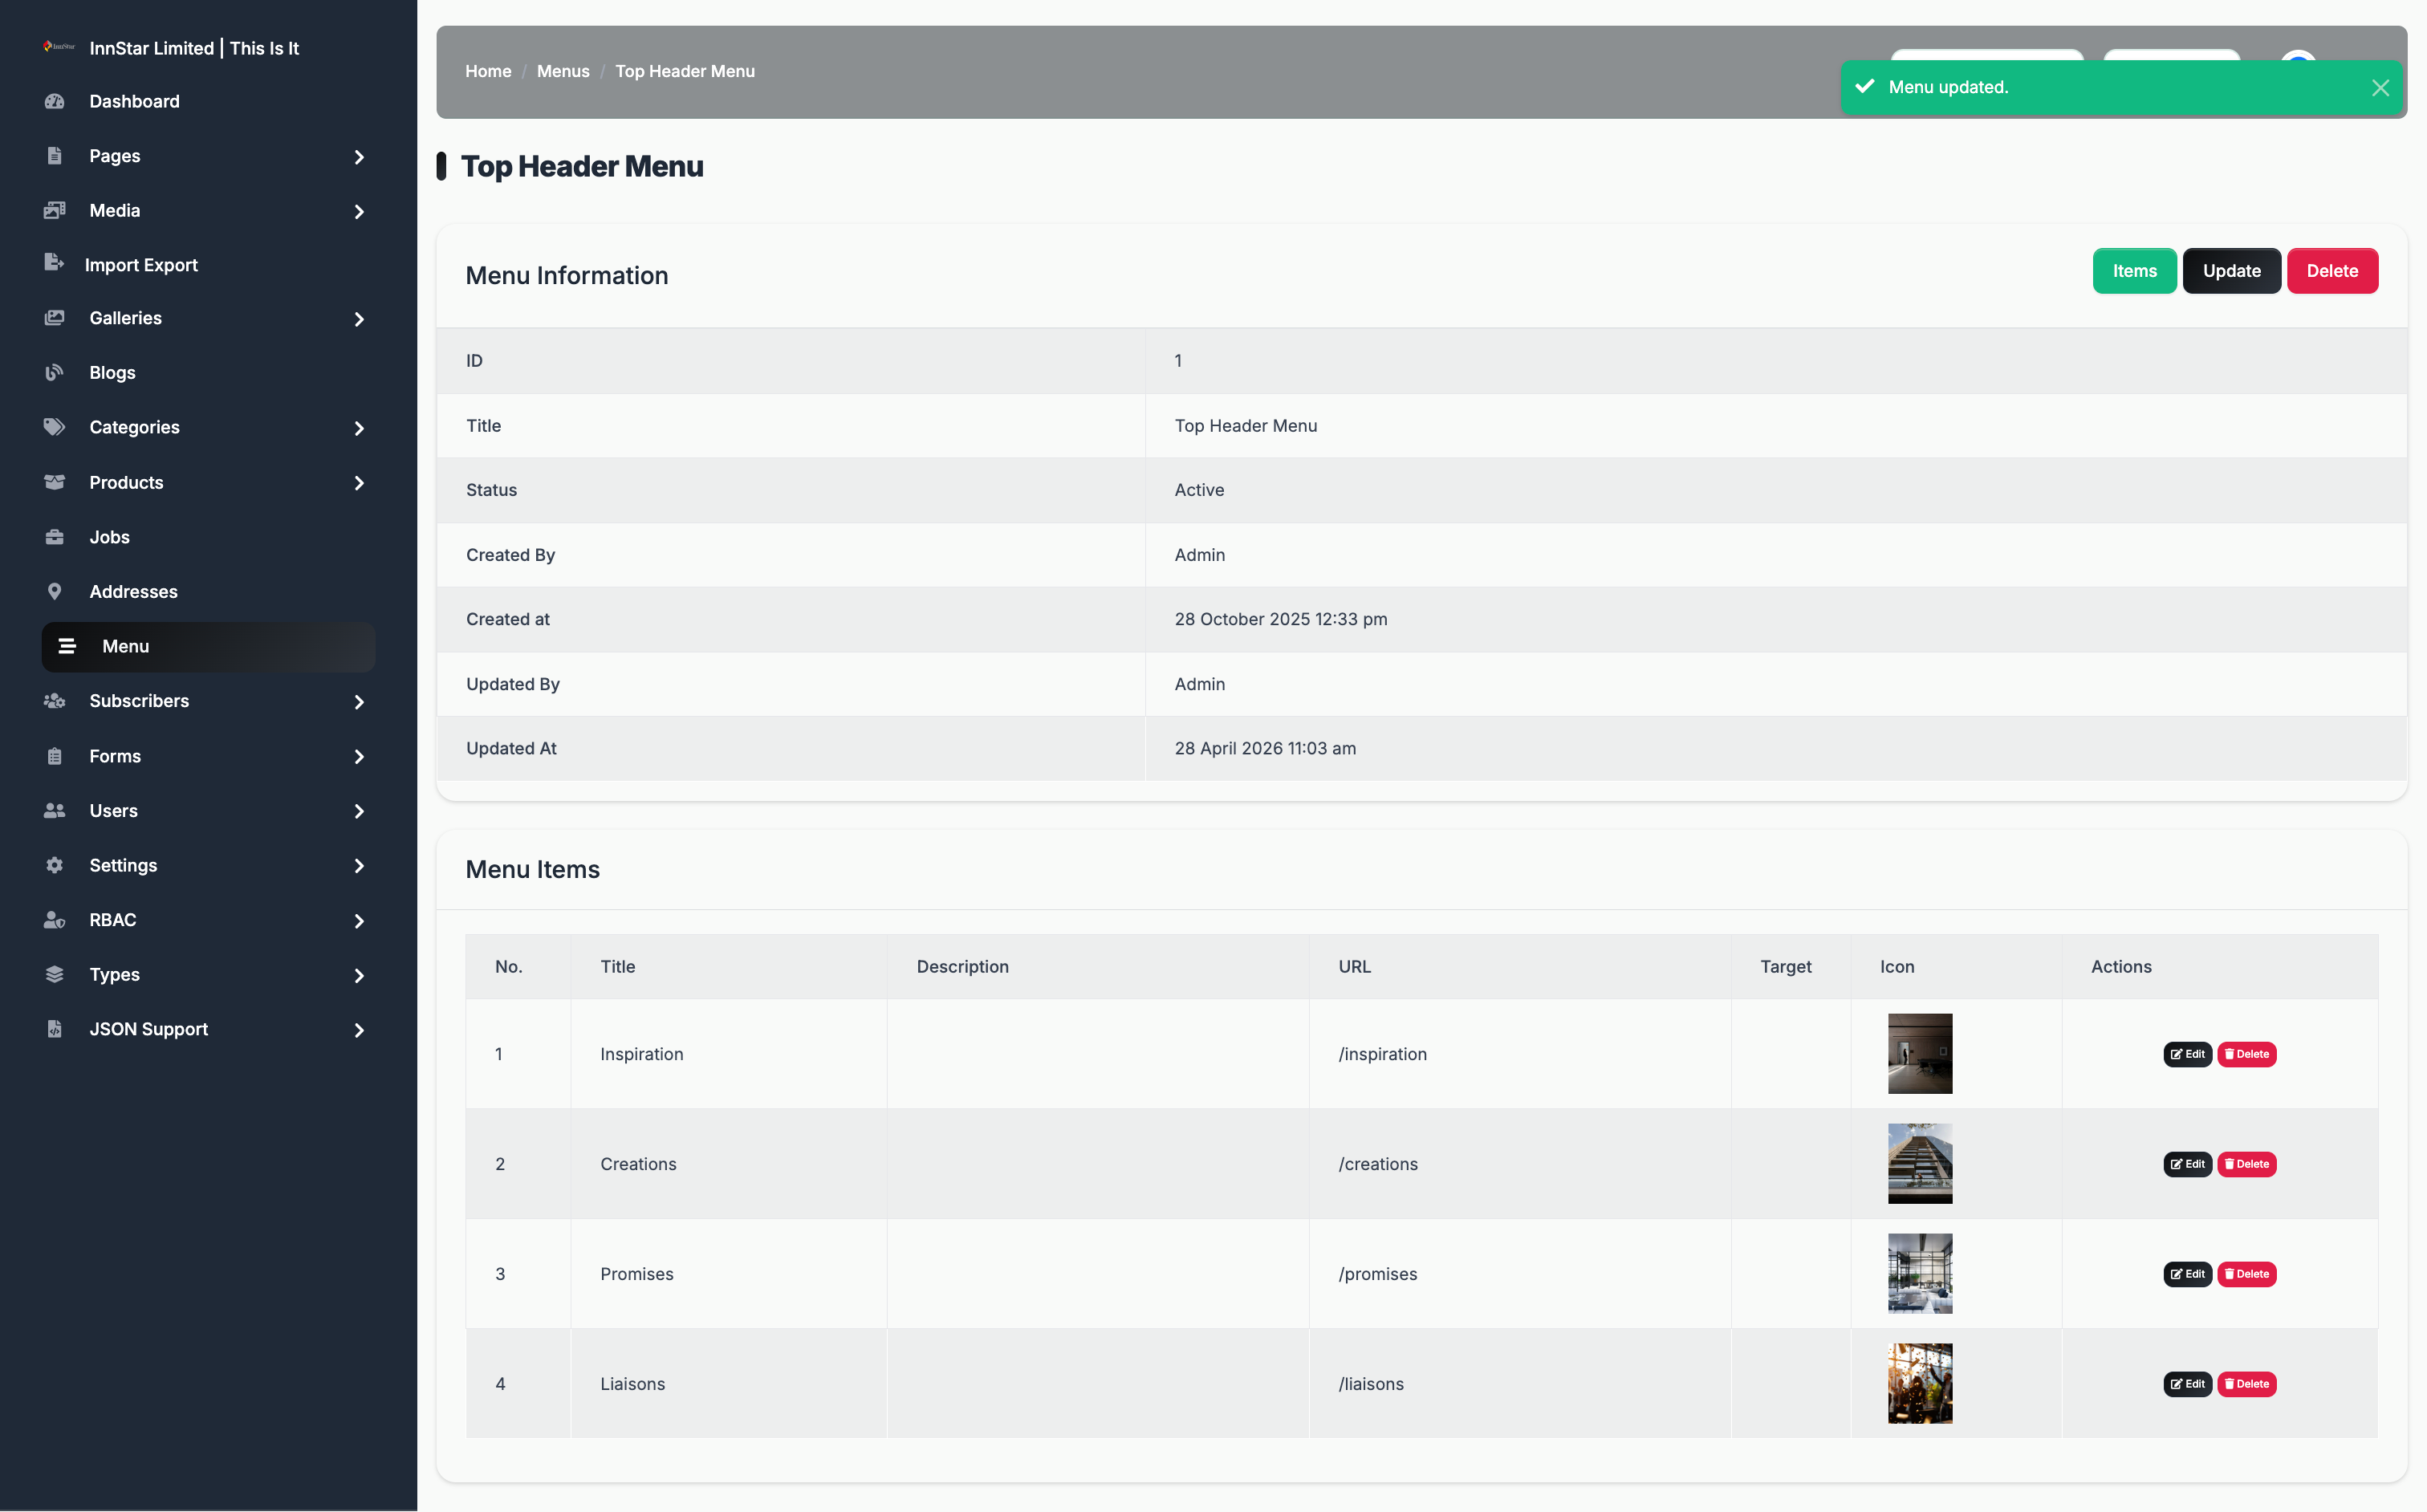This screenshot has width=2427, height=1512.
Task: Open the Forms sidebar menu item
Action: tap(208, 756)
